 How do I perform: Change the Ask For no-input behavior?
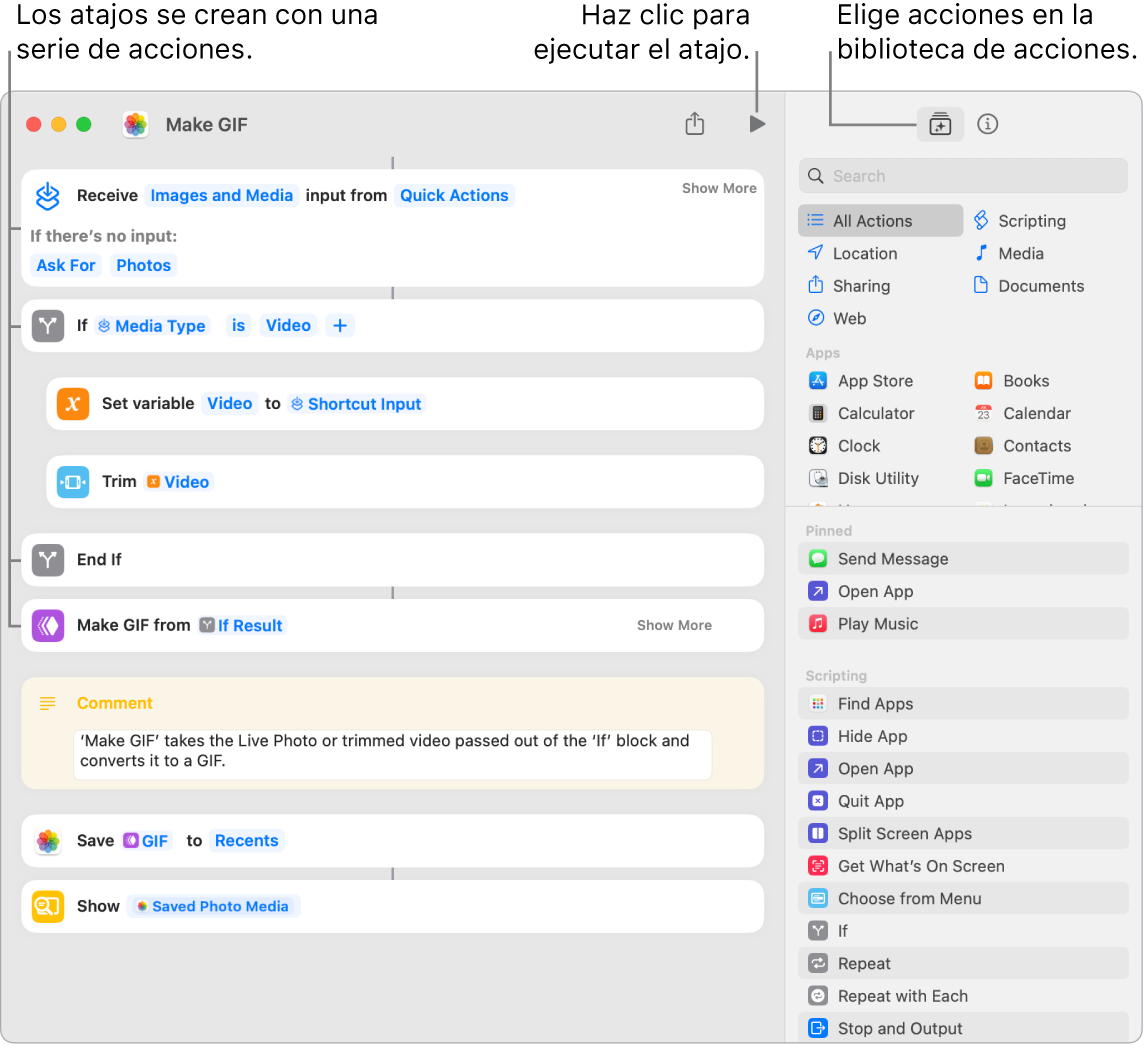(66, 266)
